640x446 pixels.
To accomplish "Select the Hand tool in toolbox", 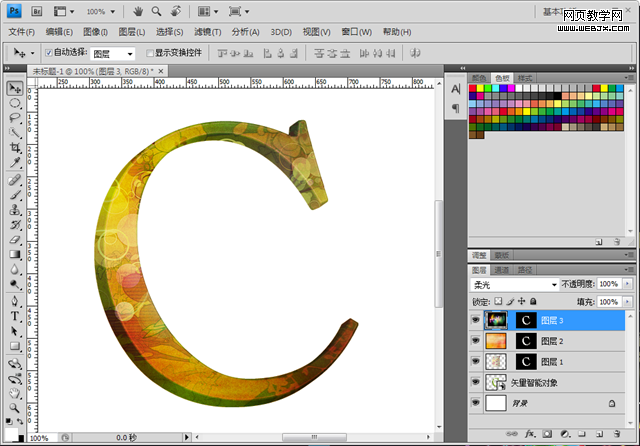I will click(x=15, y=393).
